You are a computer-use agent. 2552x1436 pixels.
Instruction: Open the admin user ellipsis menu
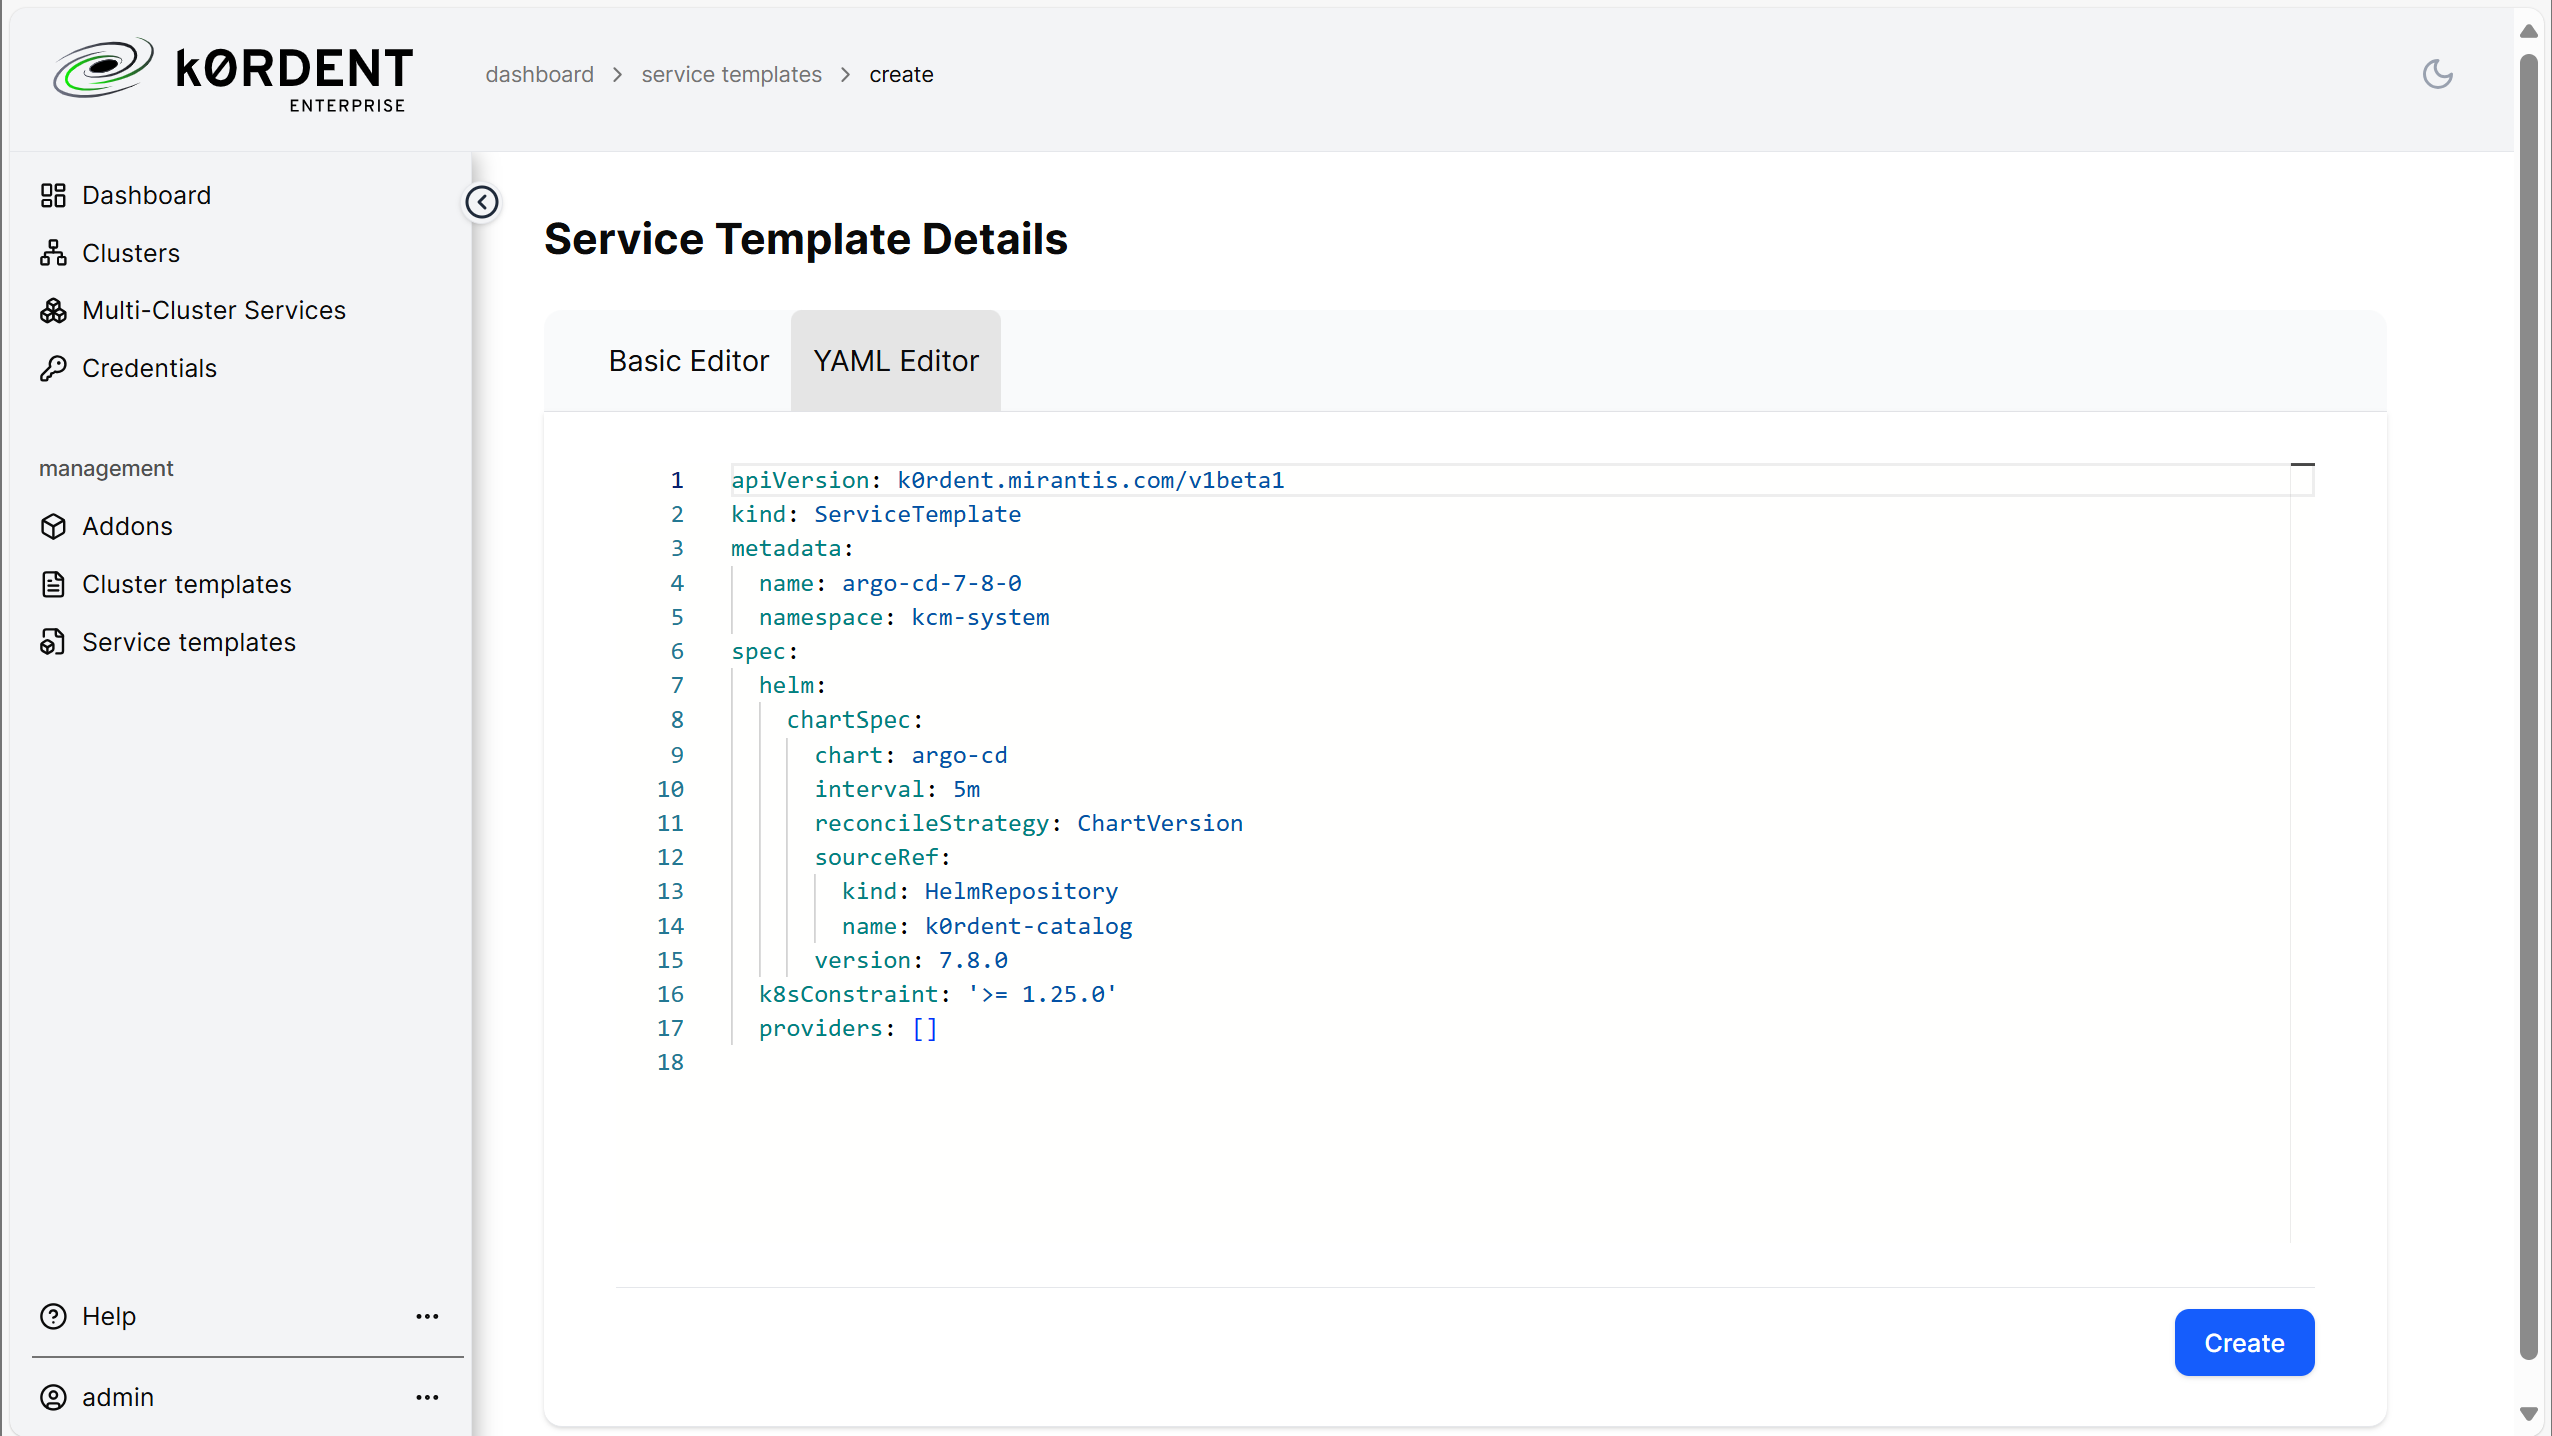pyautogui.click(x=428, y=1397)
